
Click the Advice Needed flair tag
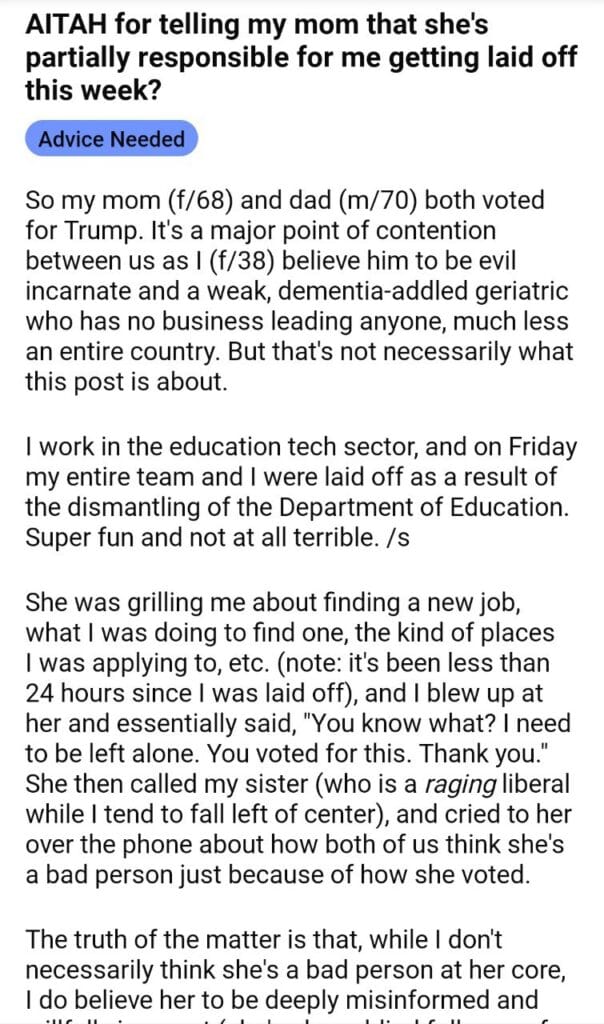coord(111,139)
